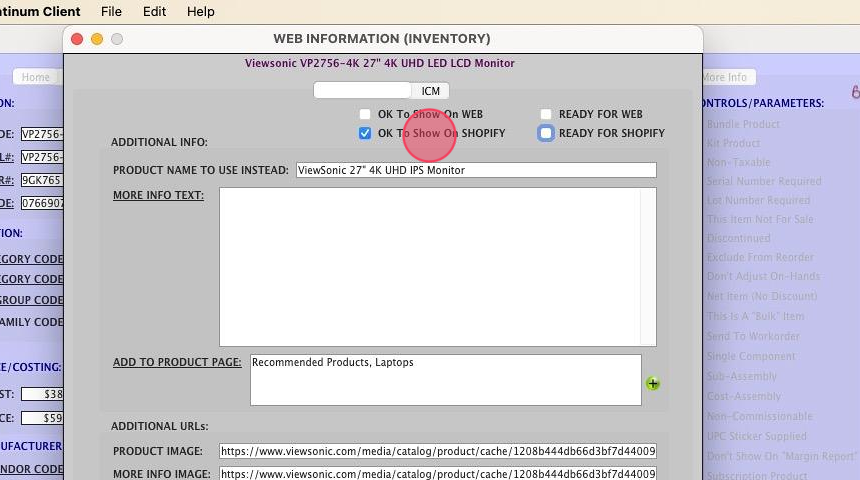This screenshot has width=860, height=480.
Task: Click Discontinued option in background window
Action: tap(738, 238)
